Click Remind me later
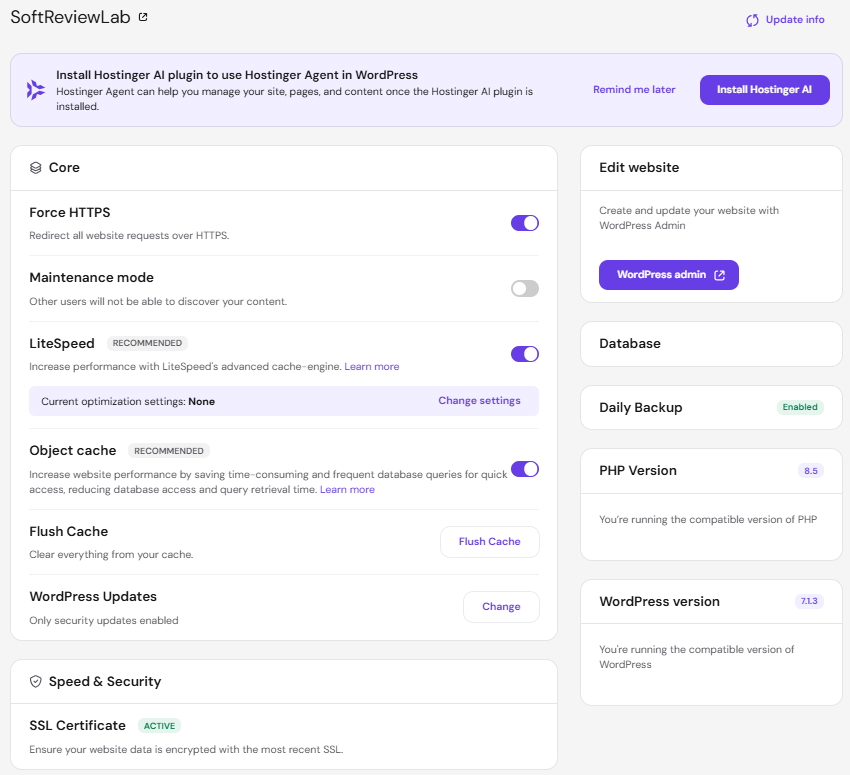 634,89
